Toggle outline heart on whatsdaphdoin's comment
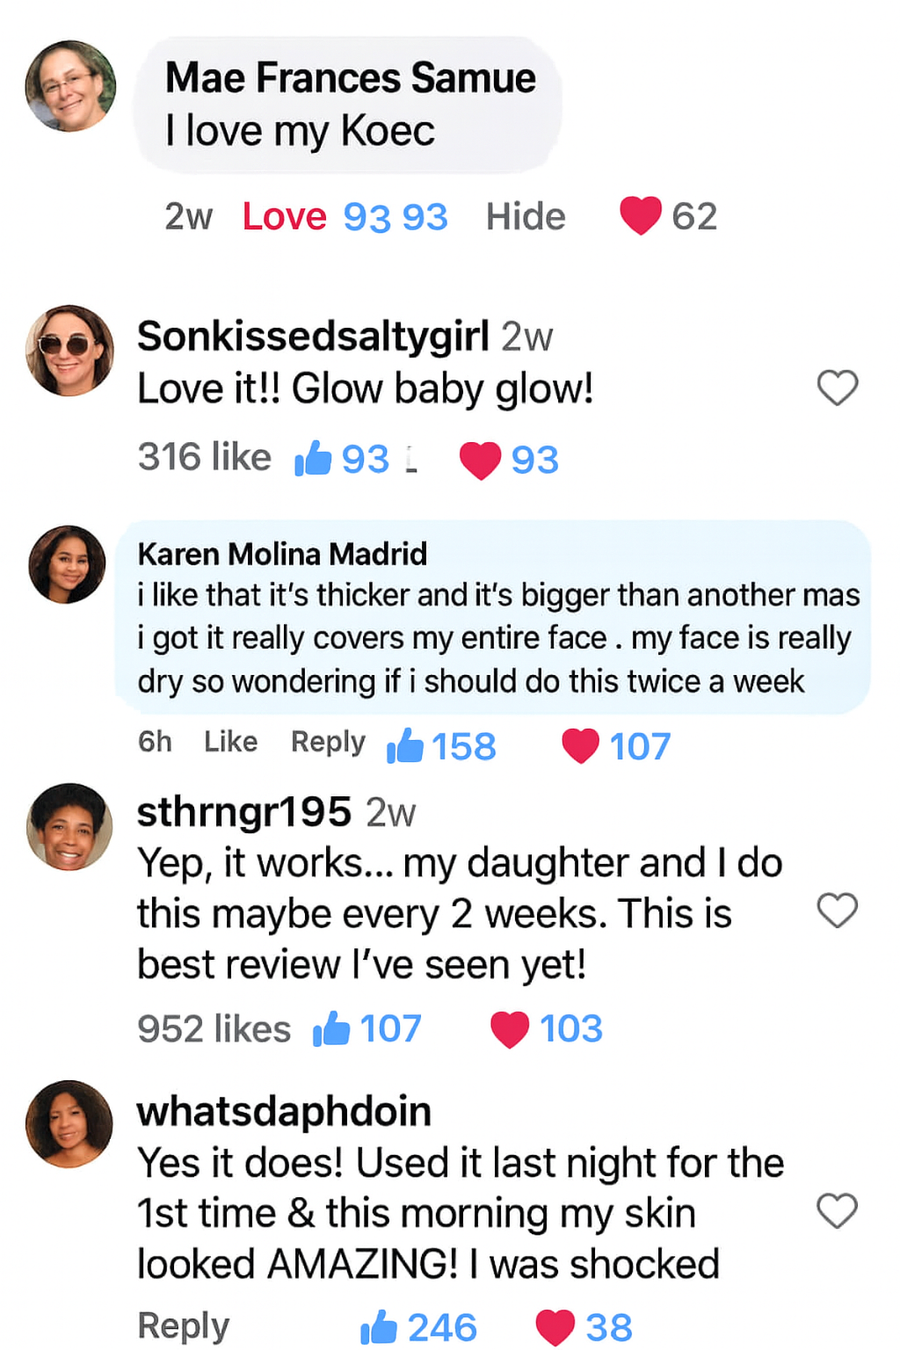The height and width of the screenshot is (1350, 900). pos(837,1211)
